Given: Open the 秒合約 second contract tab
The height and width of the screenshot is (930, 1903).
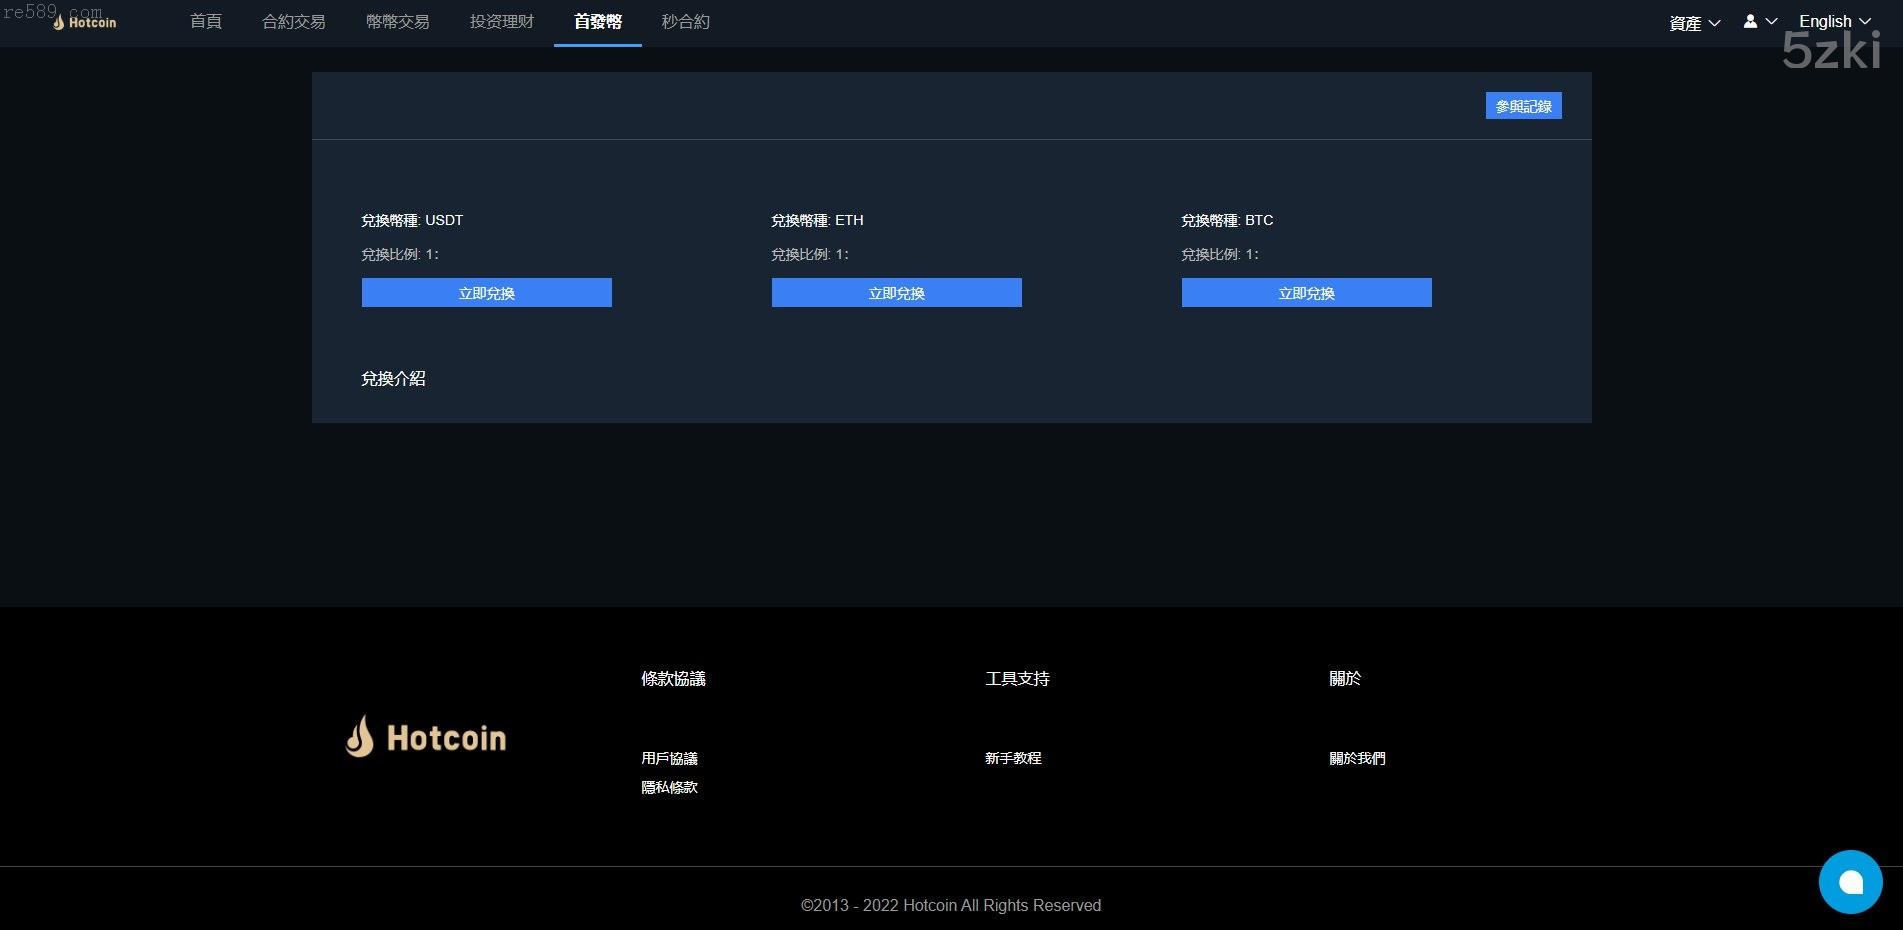Looking at the screenshot, I should [685, 22].
